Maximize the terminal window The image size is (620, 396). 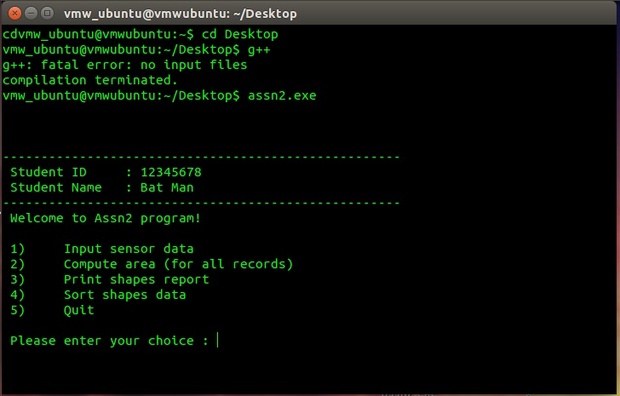tap(47, 13)
